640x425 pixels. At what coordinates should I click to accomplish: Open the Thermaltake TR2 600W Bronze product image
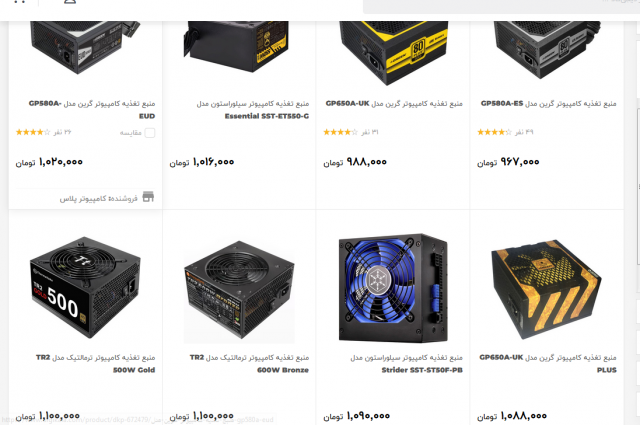239,290
